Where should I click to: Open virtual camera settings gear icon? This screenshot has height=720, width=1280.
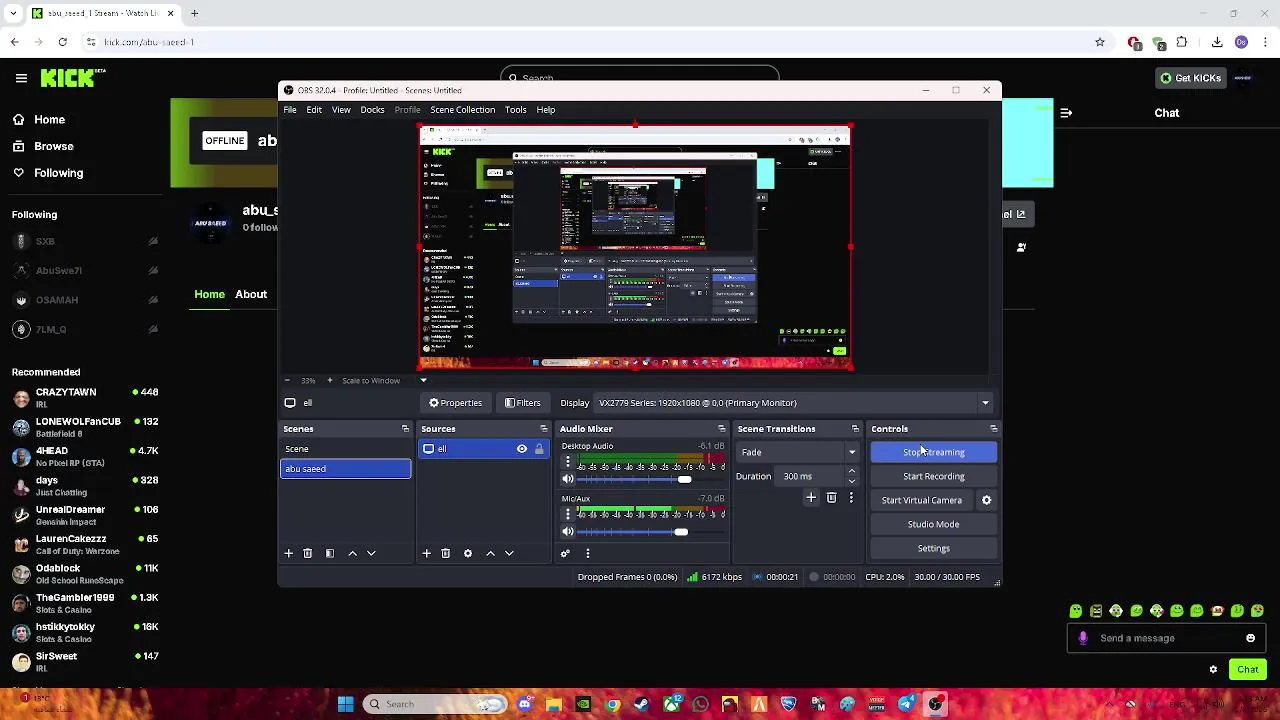[986, 500]
